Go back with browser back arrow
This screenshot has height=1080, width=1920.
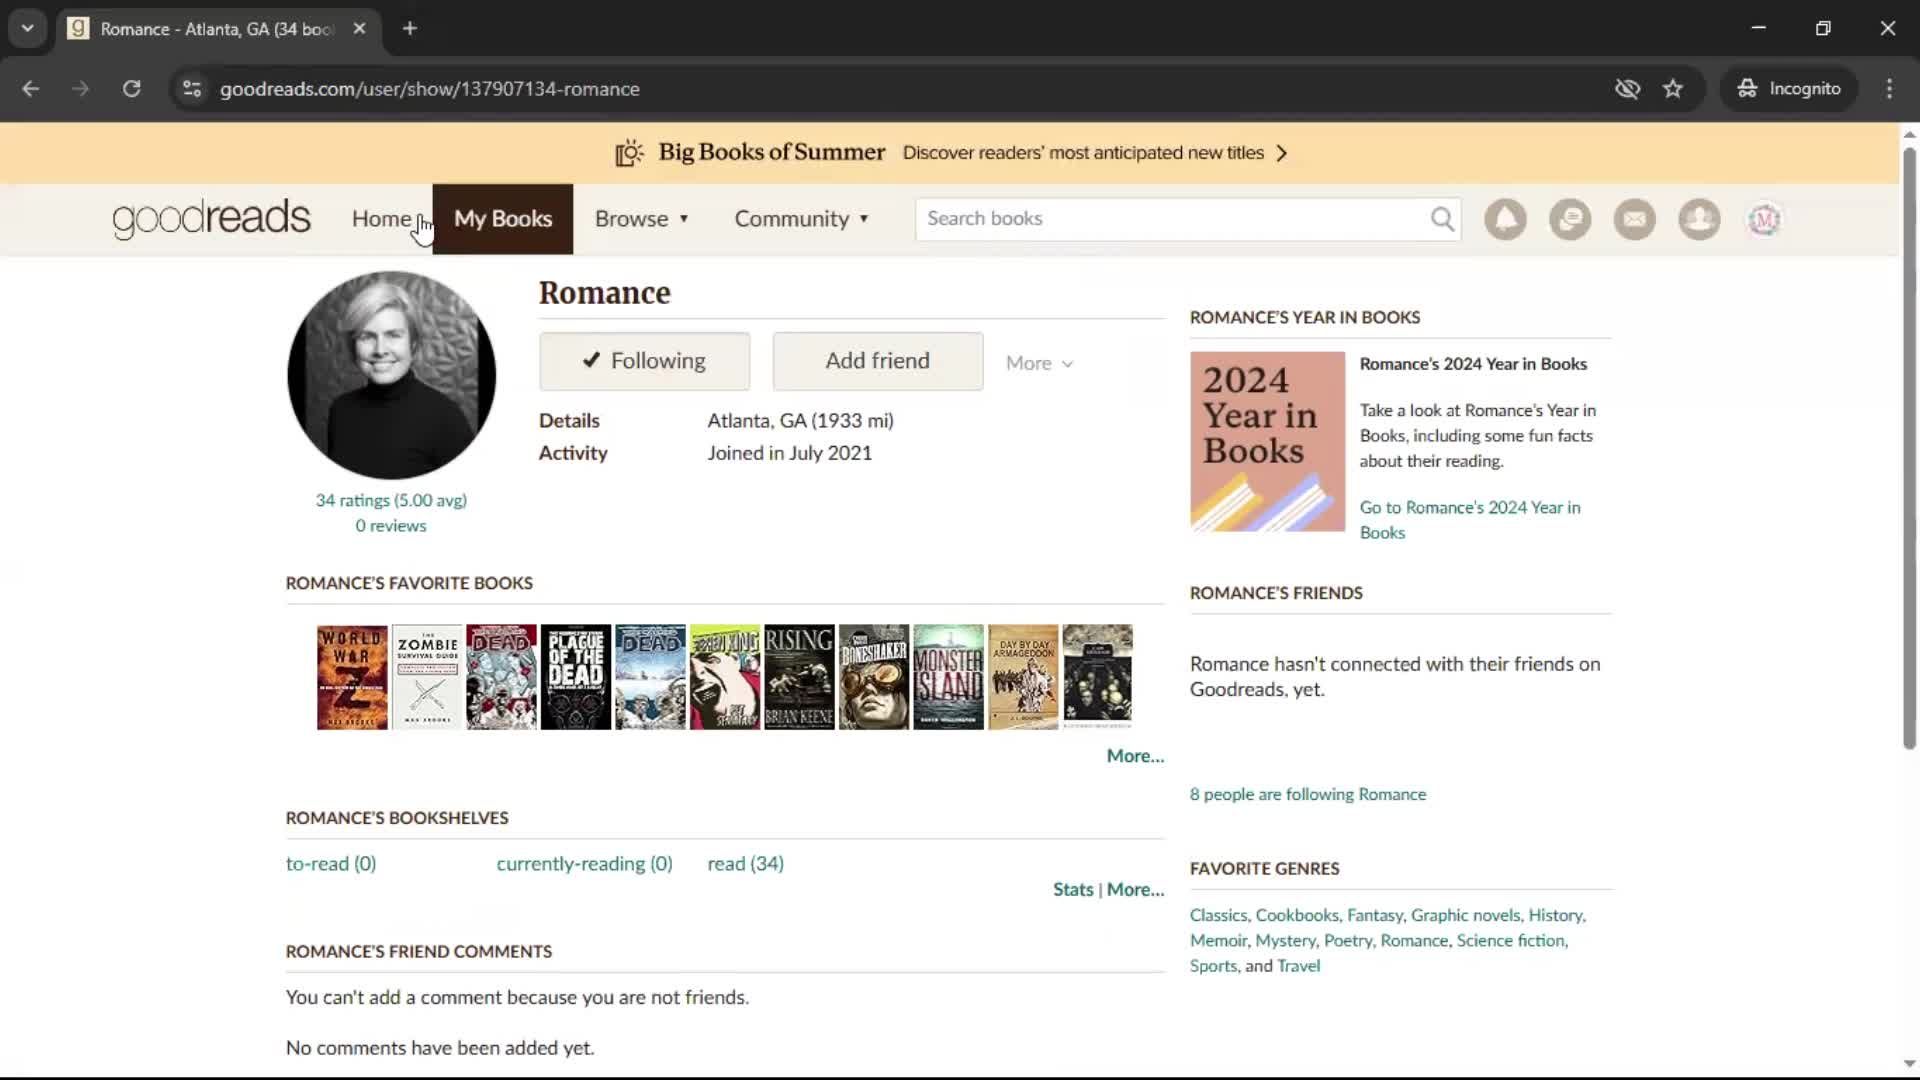(x=31, y=89)
